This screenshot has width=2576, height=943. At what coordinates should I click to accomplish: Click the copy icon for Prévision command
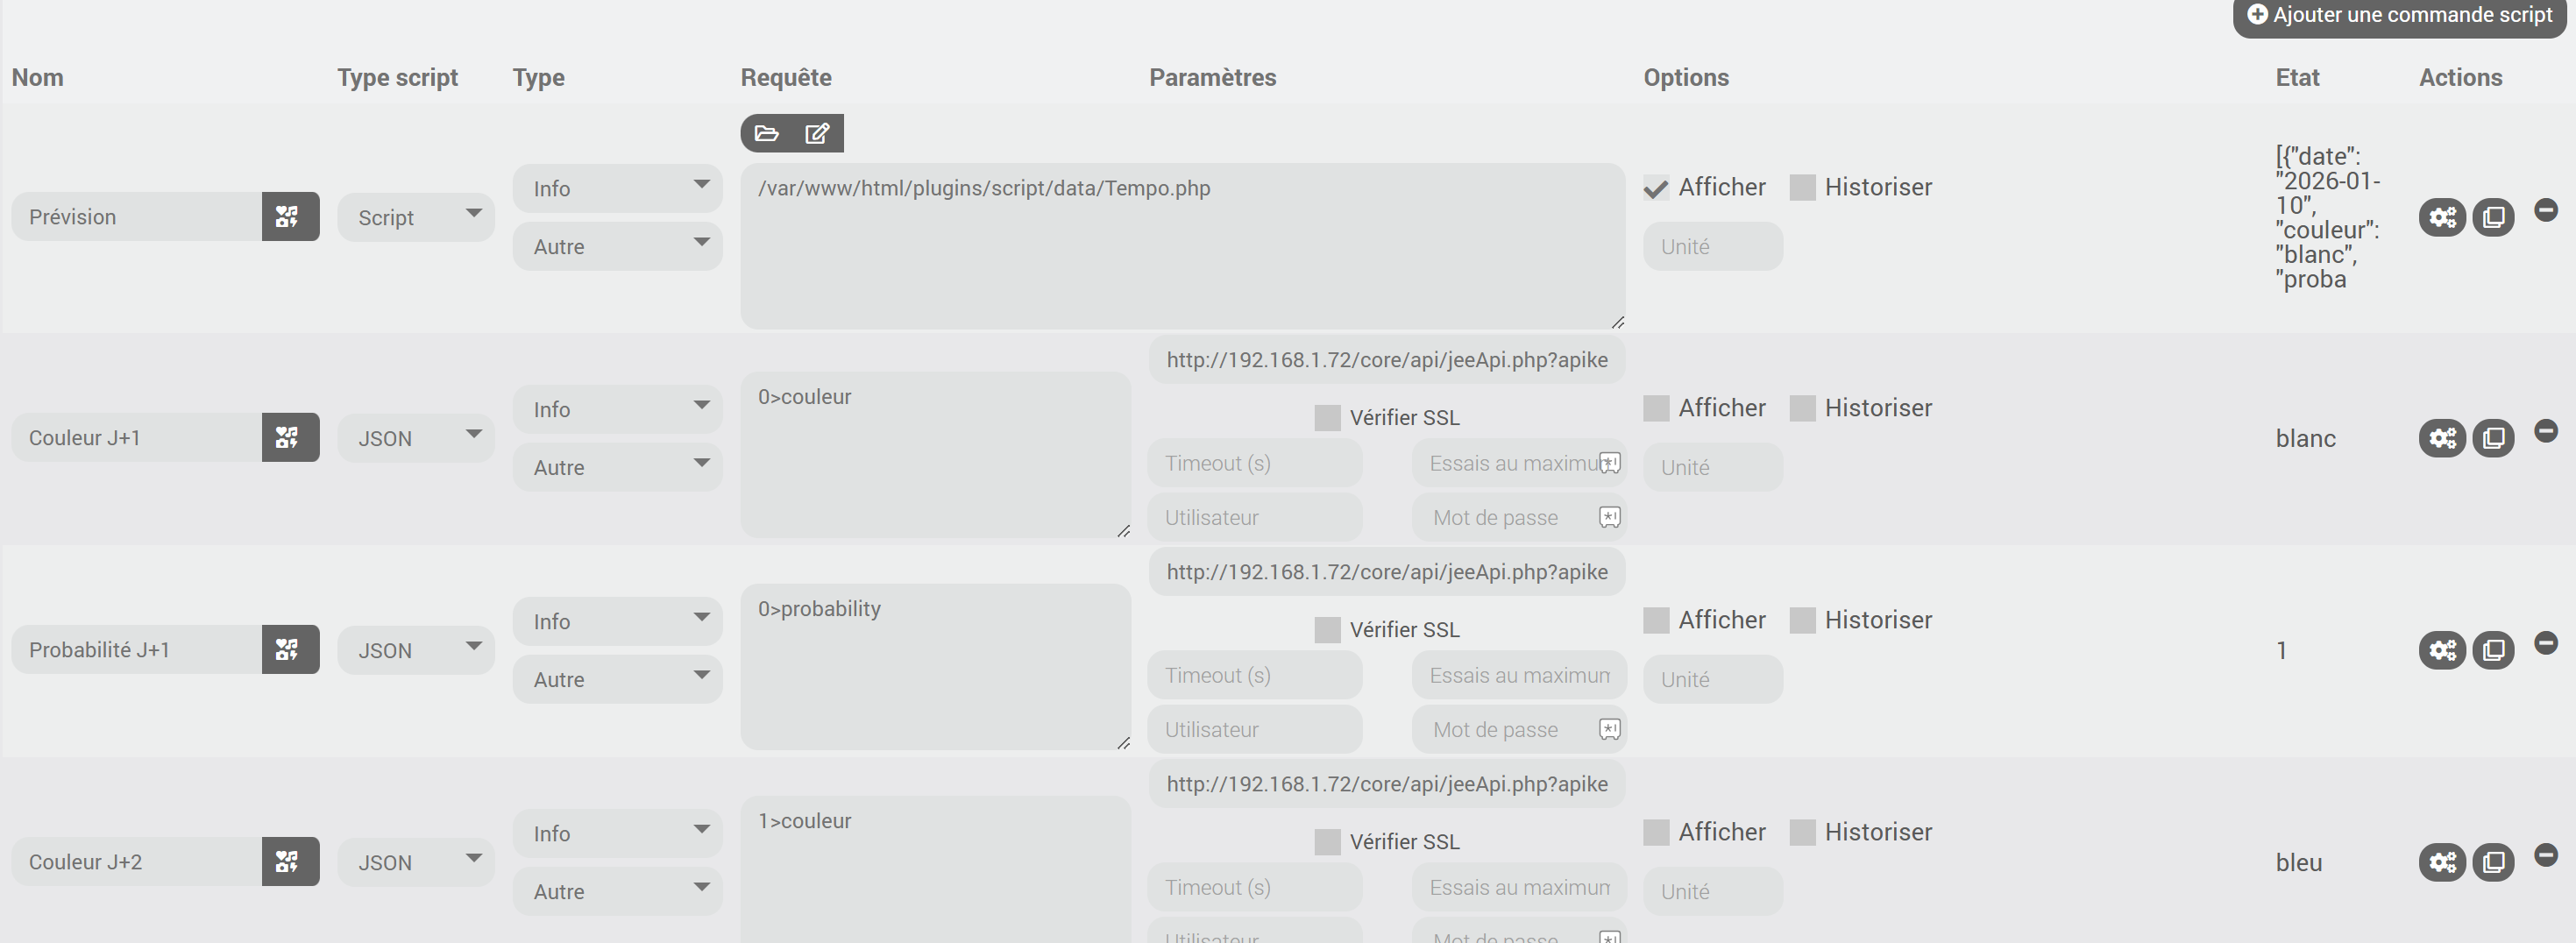point(2493,217)
